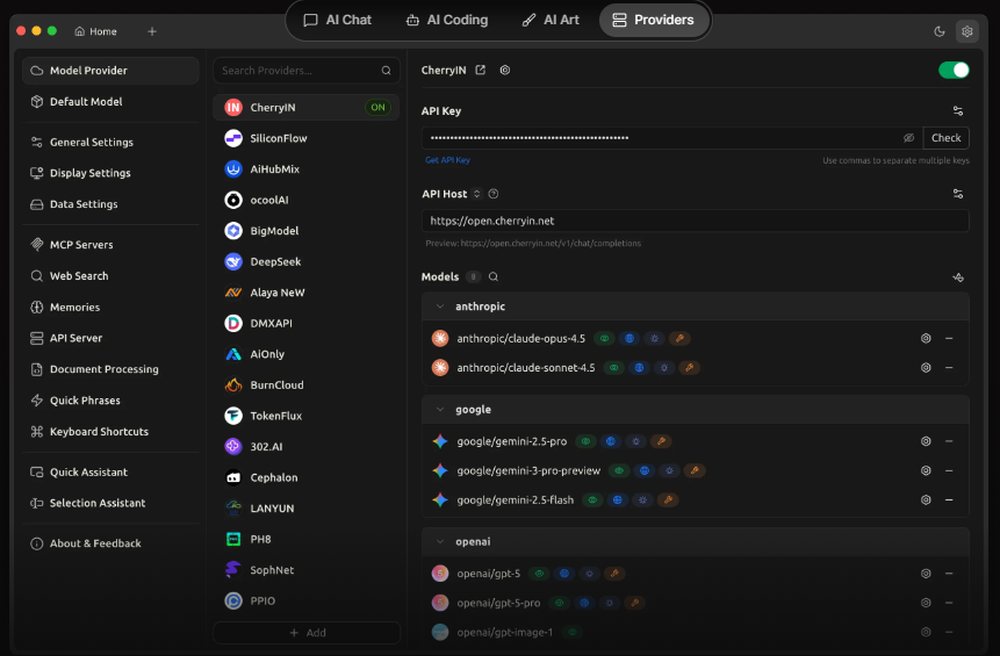The image size is (1000, 656).
Task: Select BurnCloud provider
Action: coord(306,385)
